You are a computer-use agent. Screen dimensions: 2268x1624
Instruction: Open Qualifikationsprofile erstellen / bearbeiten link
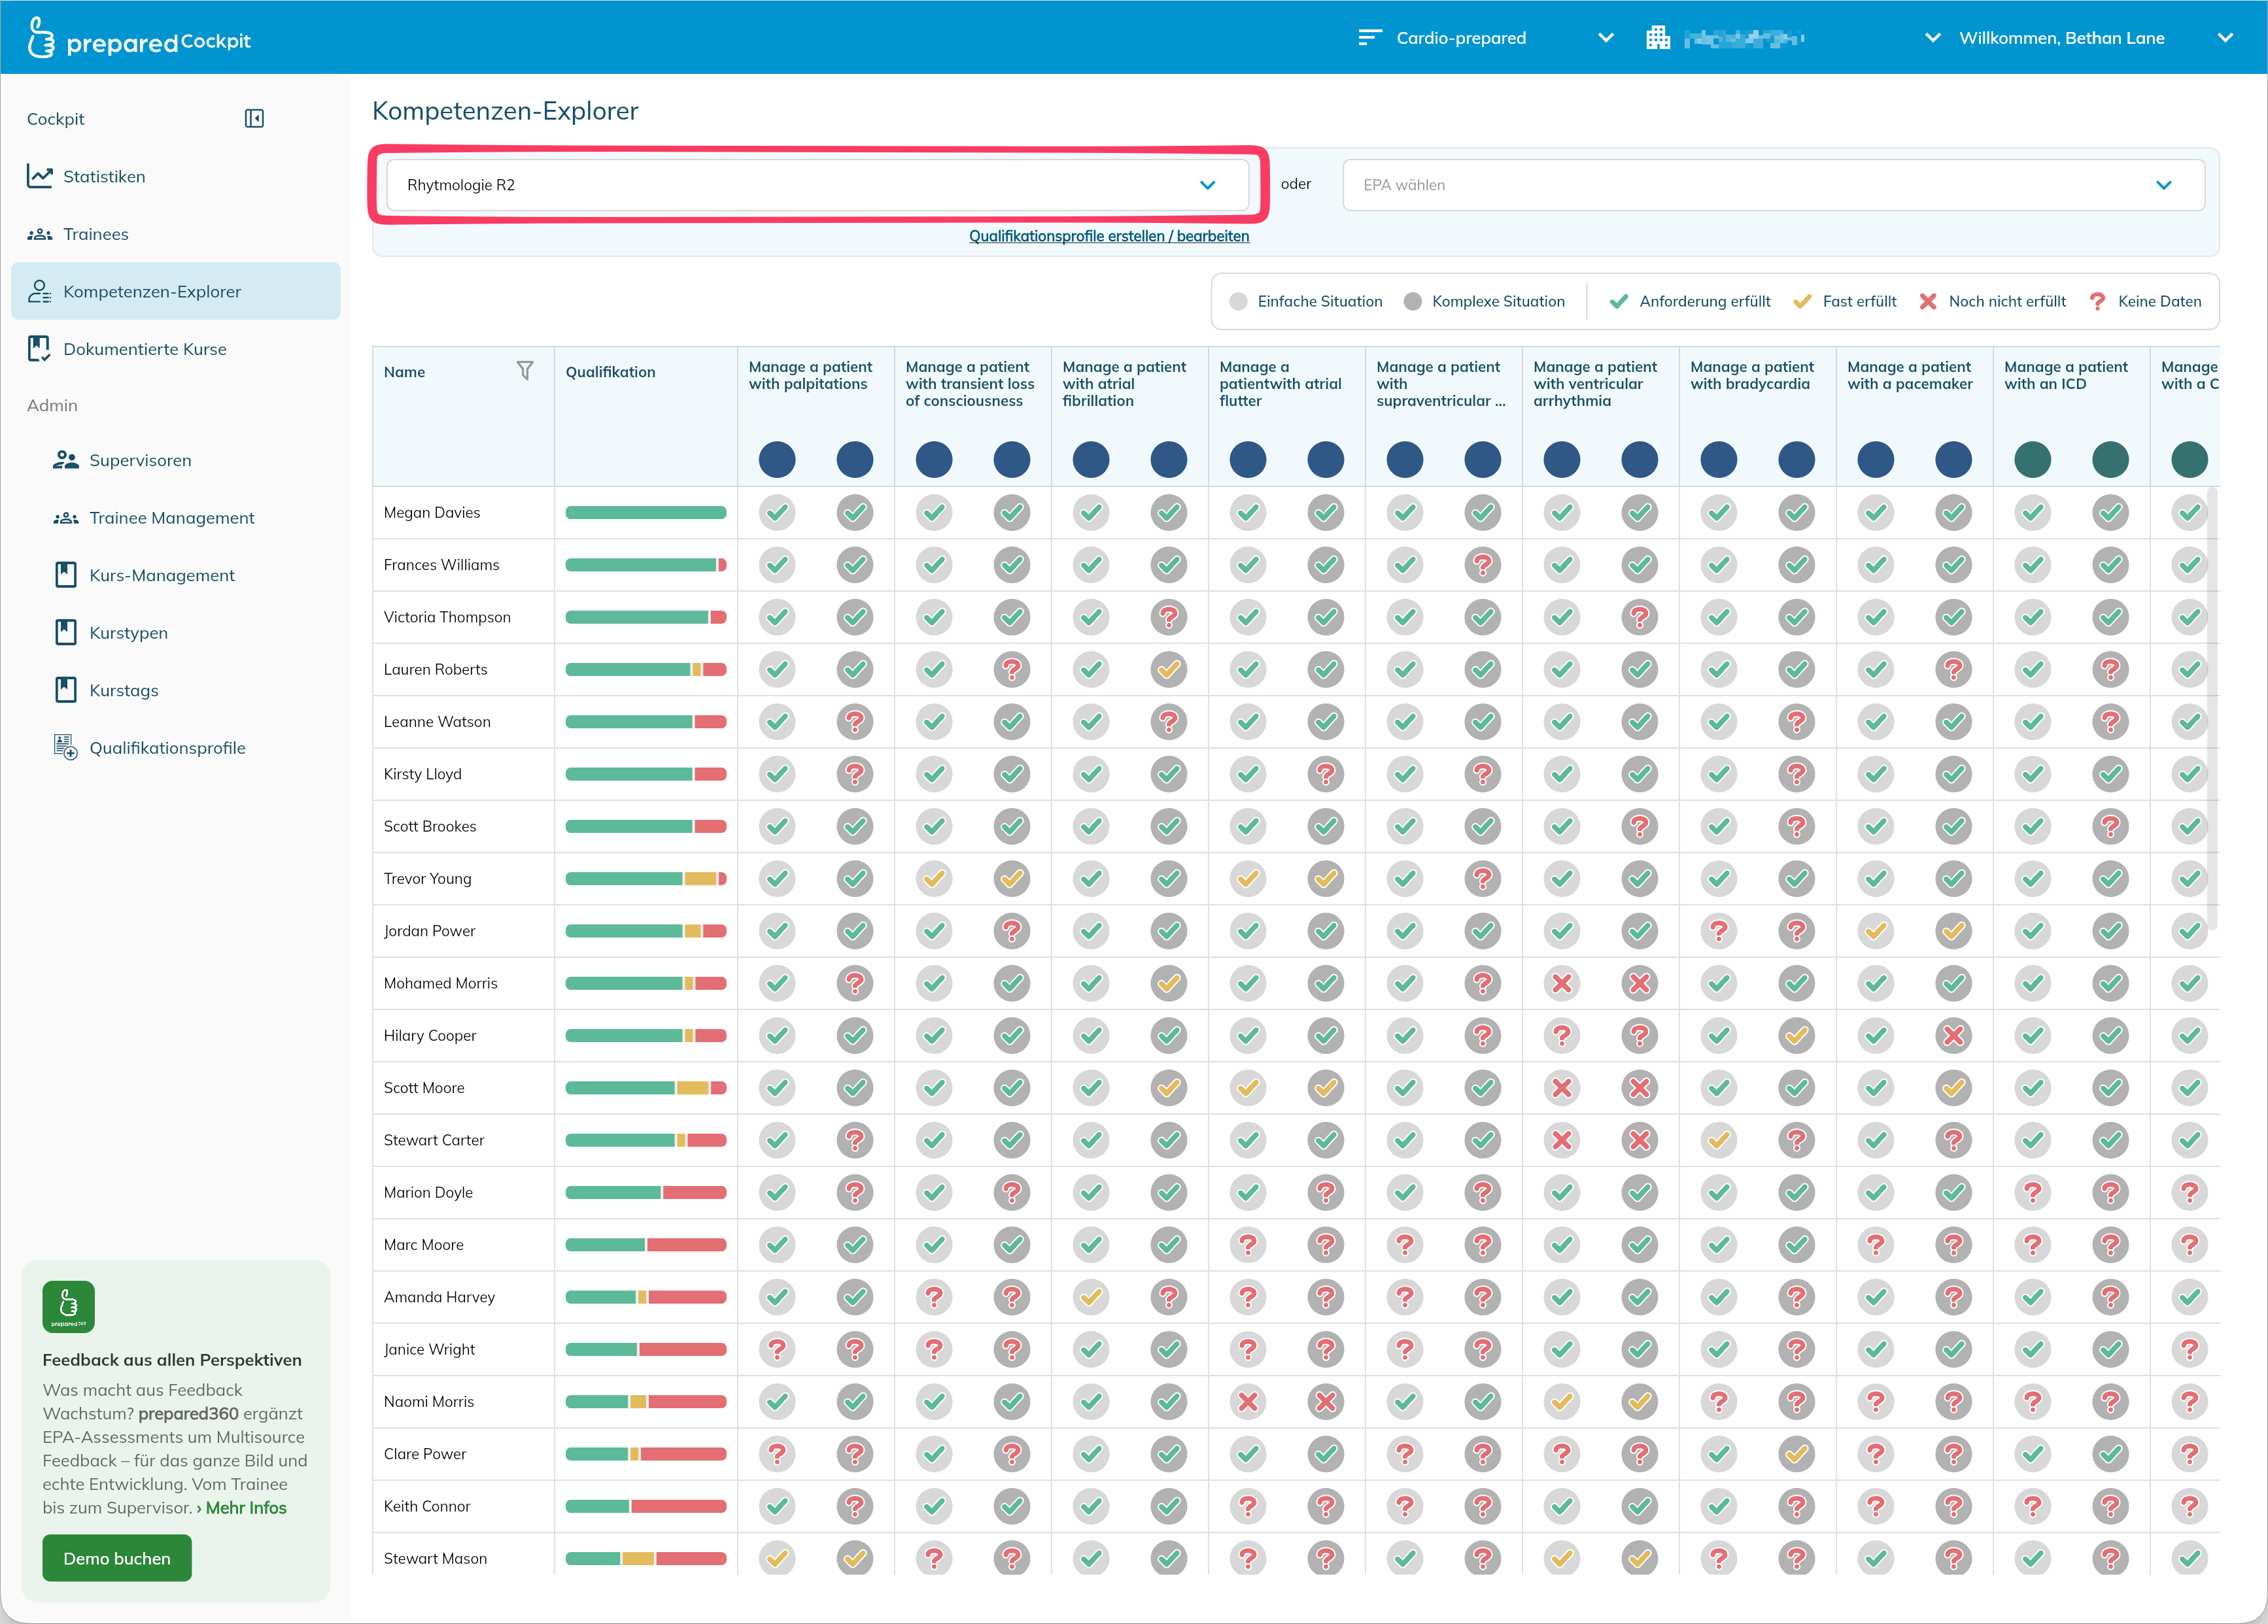[1109, 236]
